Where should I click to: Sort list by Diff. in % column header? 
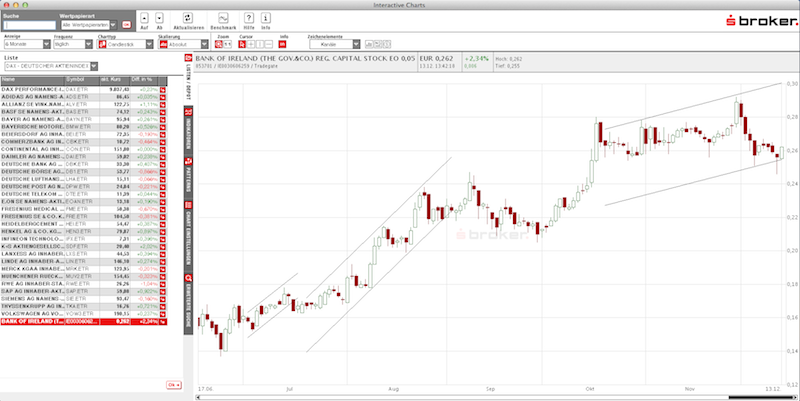[144, 81]
